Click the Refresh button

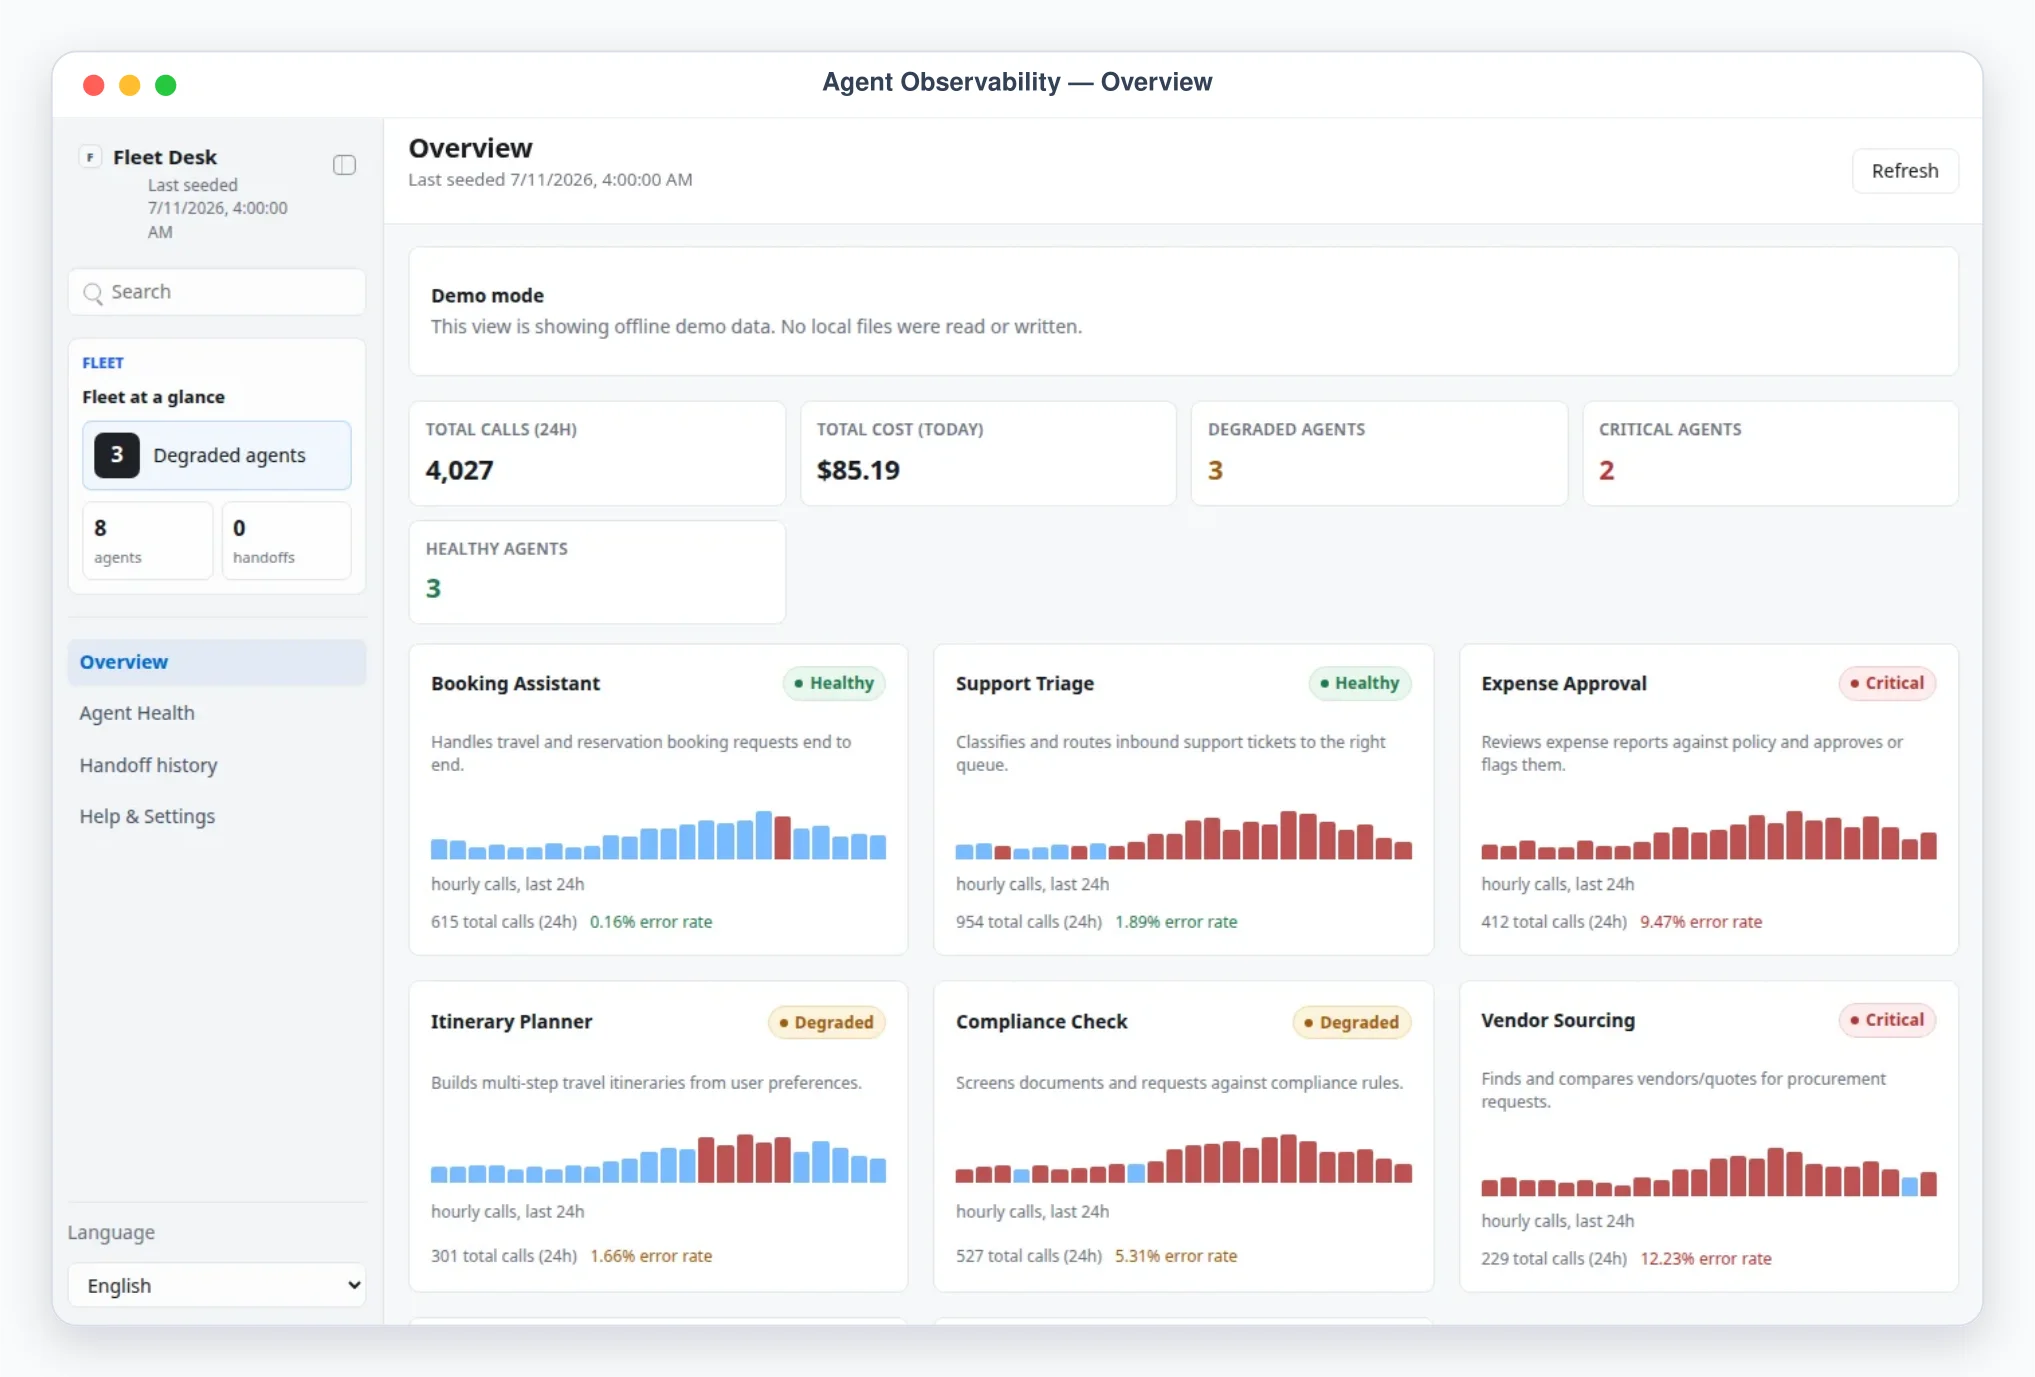pyautogui.click(x=1904, y=171)
